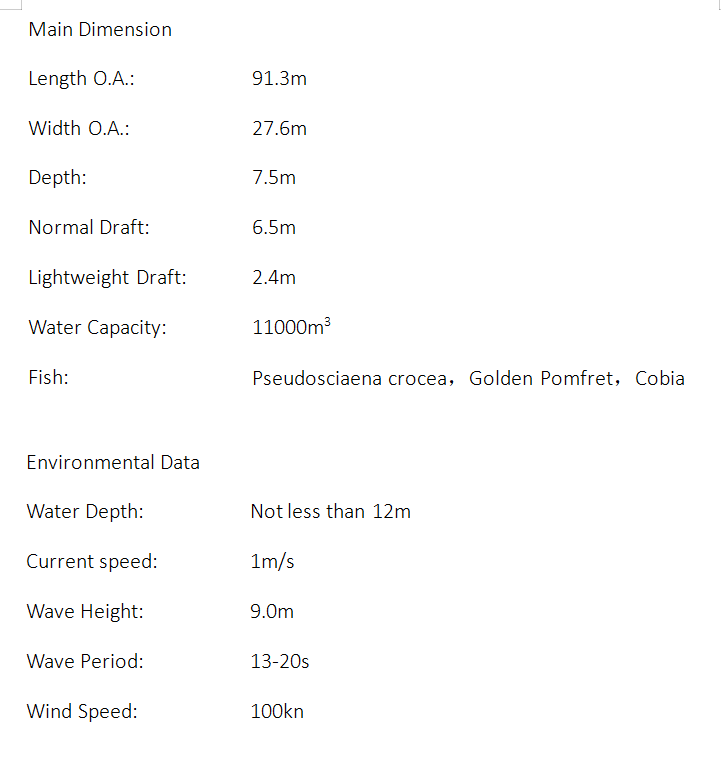Click the 'Length O.A.:' label
721x777 pixels.
pyautogui.click(x=81, y=79)
